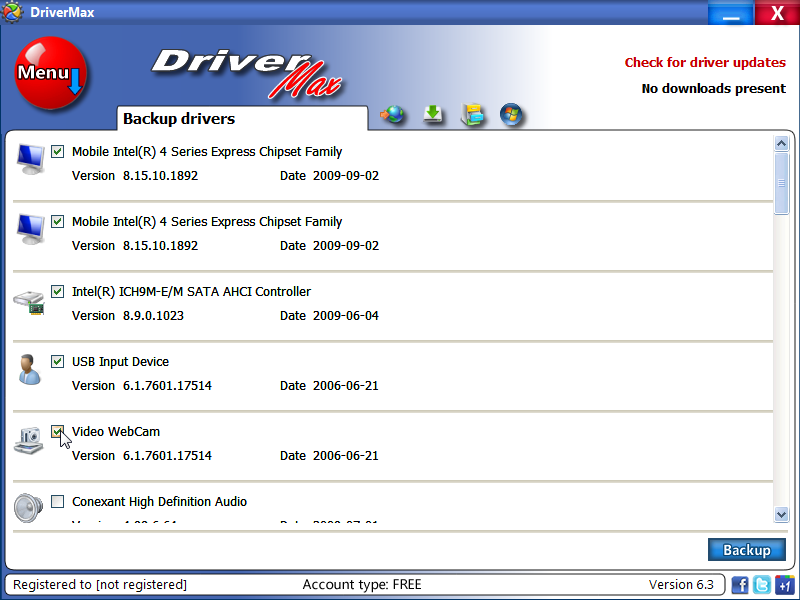Select the Backup drivers tab
The height and width of the screenshot is (600, 800).
tap(180, 117)
